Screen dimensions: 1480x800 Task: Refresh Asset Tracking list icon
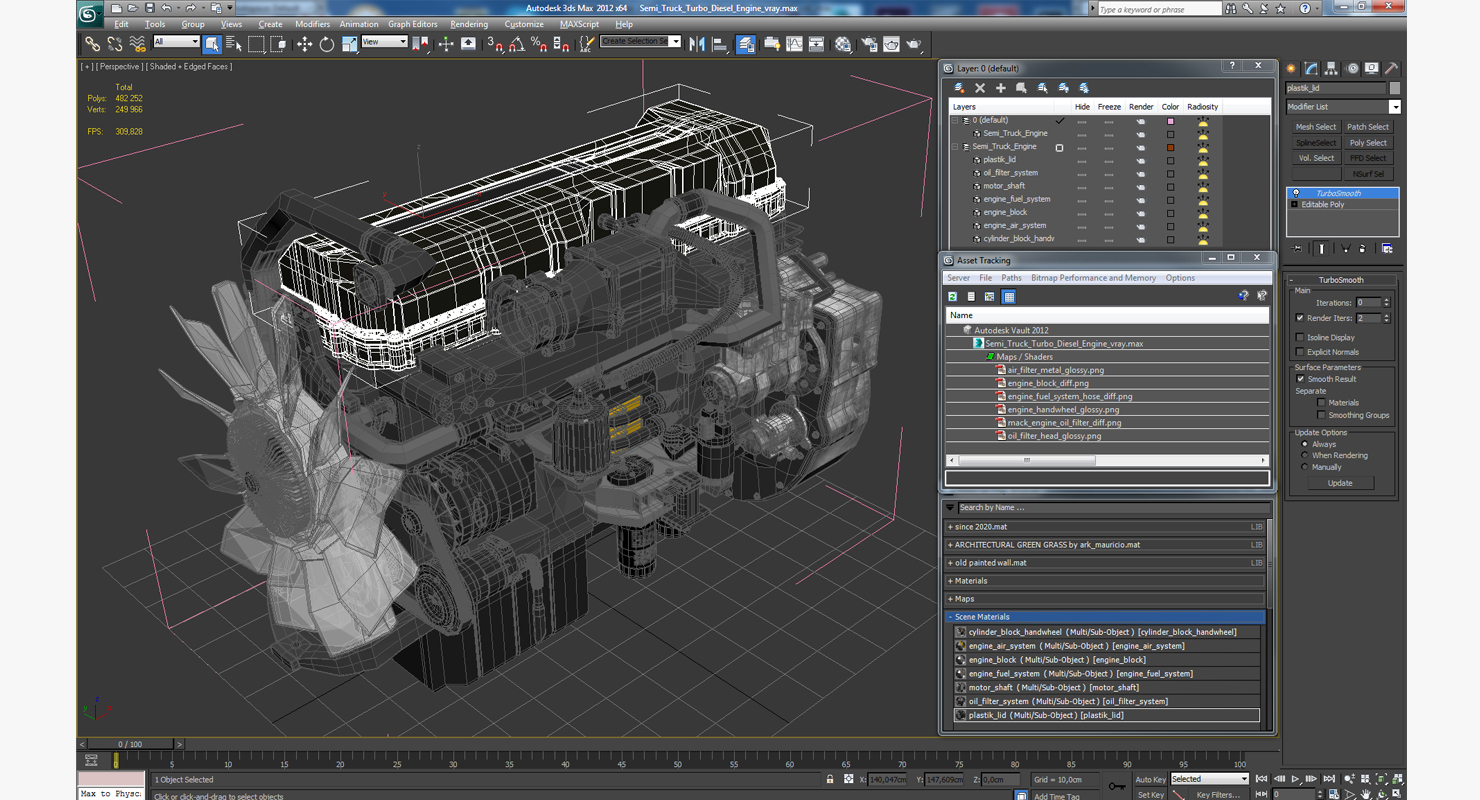[x=953, y=297]
